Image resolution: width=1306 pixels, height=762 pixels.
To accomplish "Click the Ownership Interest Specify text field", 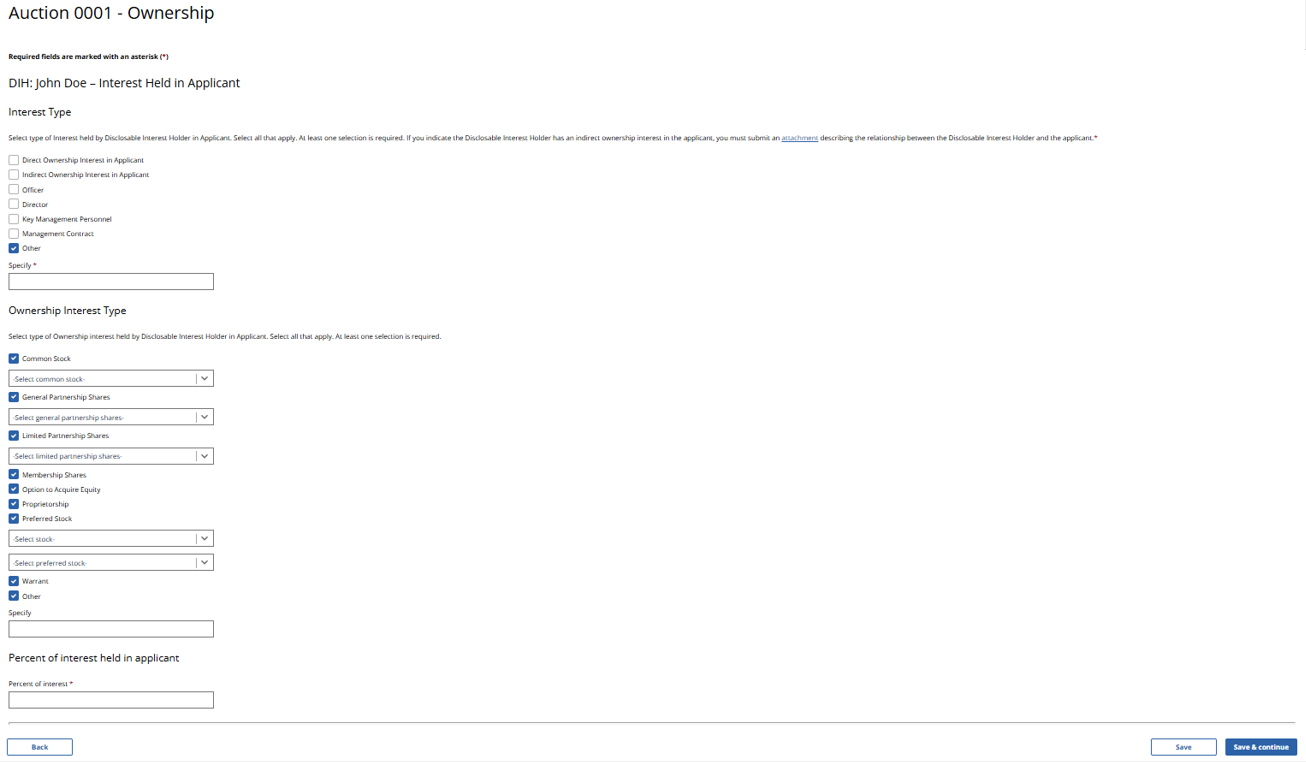I will [111, 629].
